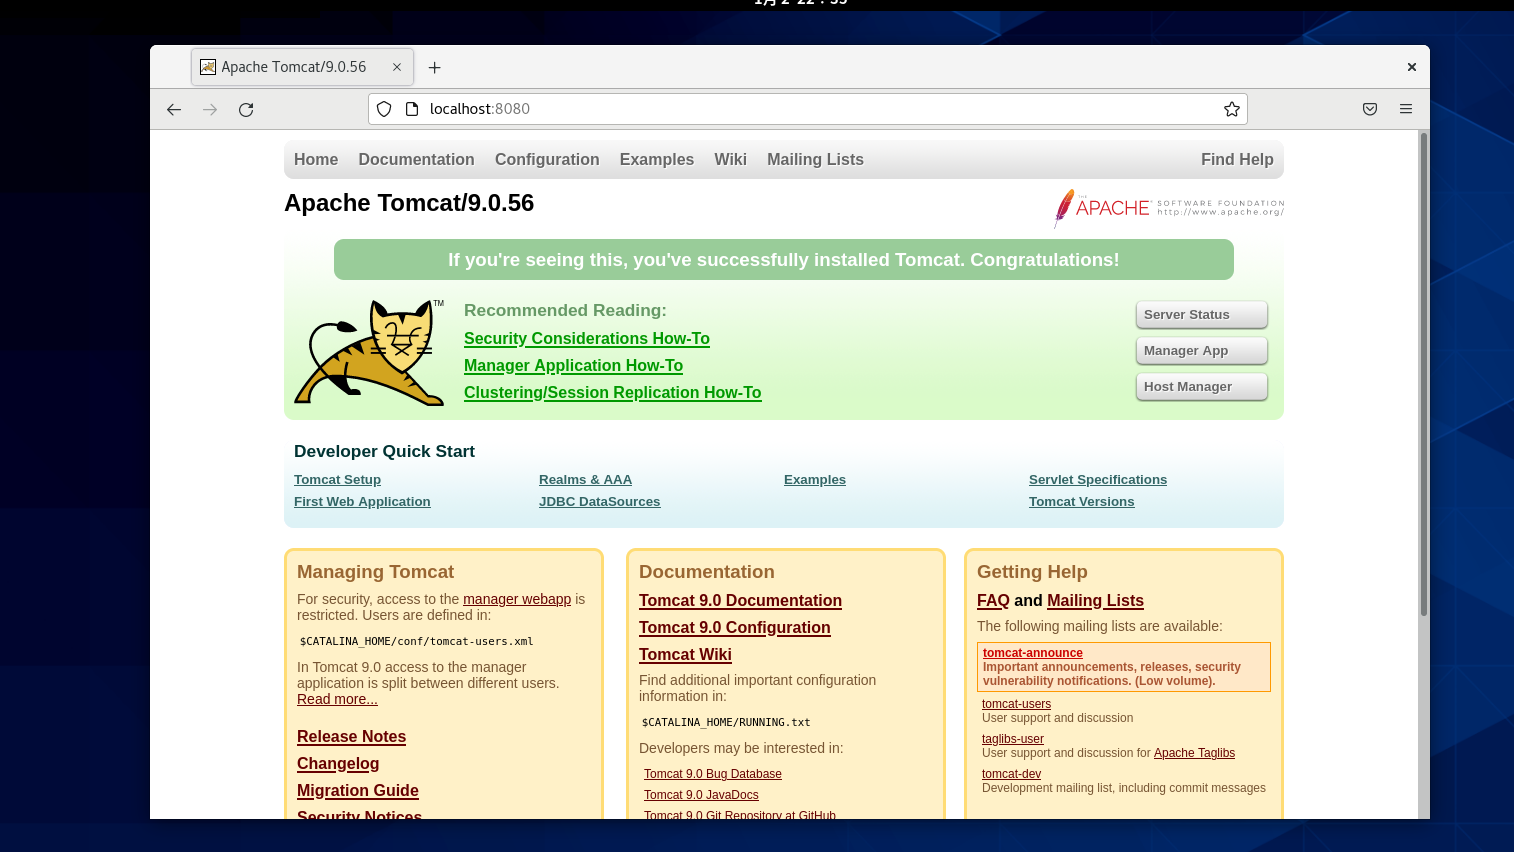Open Apache Taglibs link
The width and height of the screenshot is (1514, 852).
(1194, 753)
